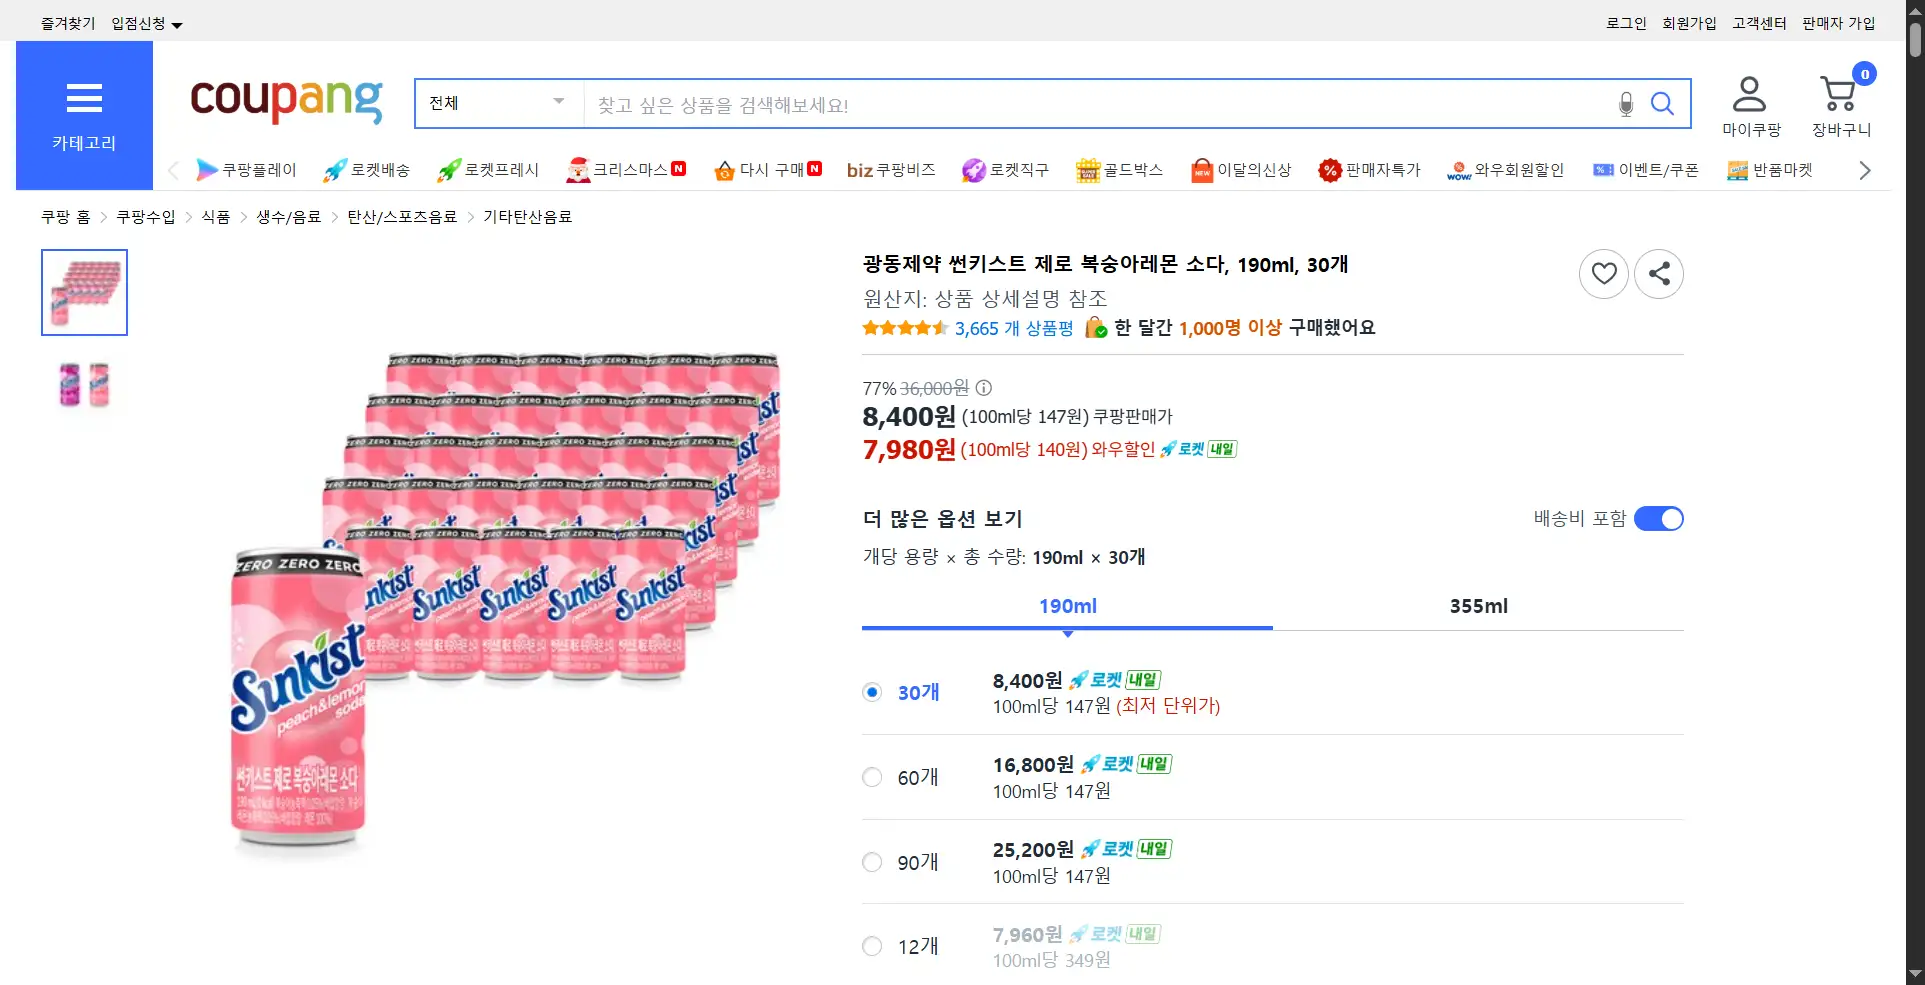Screen dimensions: 1925x985
Task: Add product to wishlist with heart icon
Action: (1604, 273)
